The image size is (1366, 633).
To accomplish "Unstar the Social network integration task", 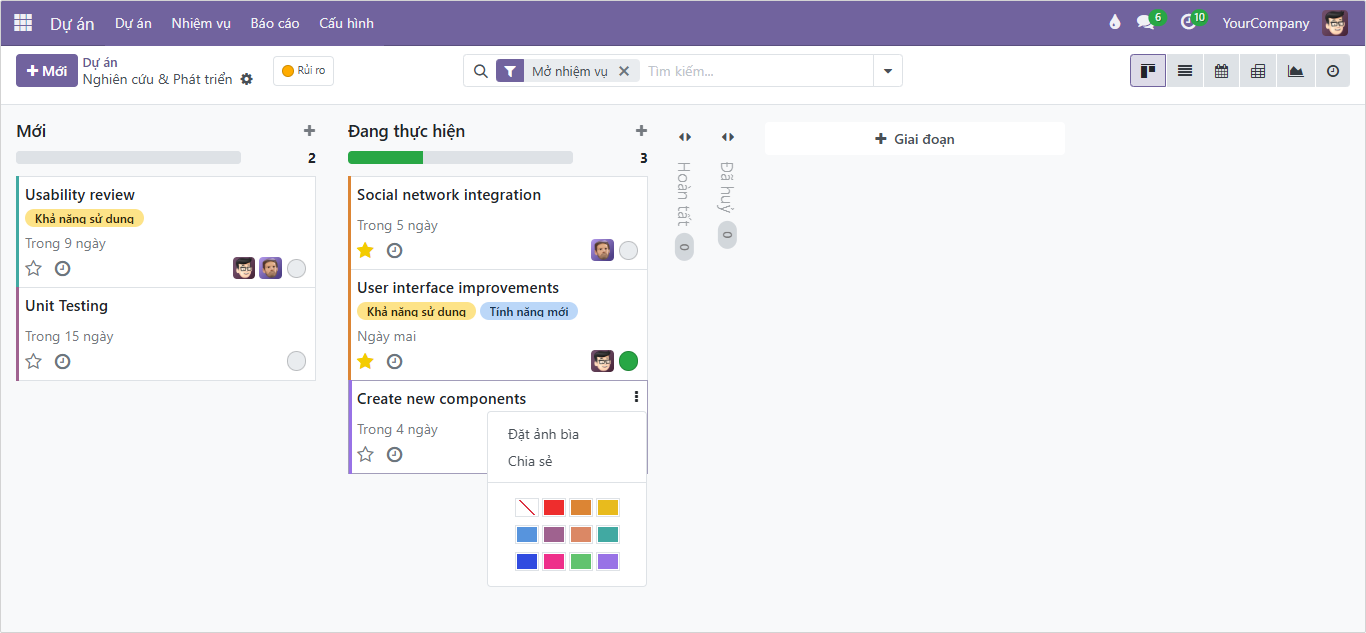I will [366, 250].
